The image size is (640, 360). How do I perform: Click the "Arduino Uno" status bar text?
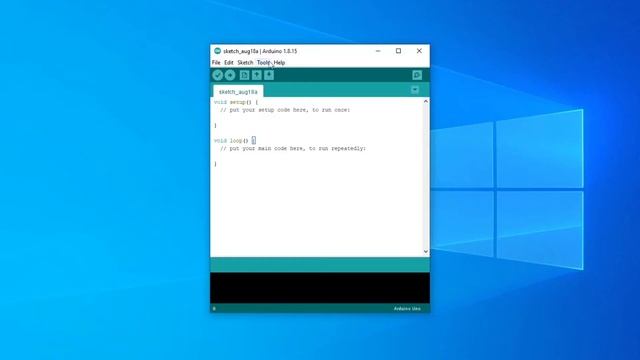tap(407, 309)
